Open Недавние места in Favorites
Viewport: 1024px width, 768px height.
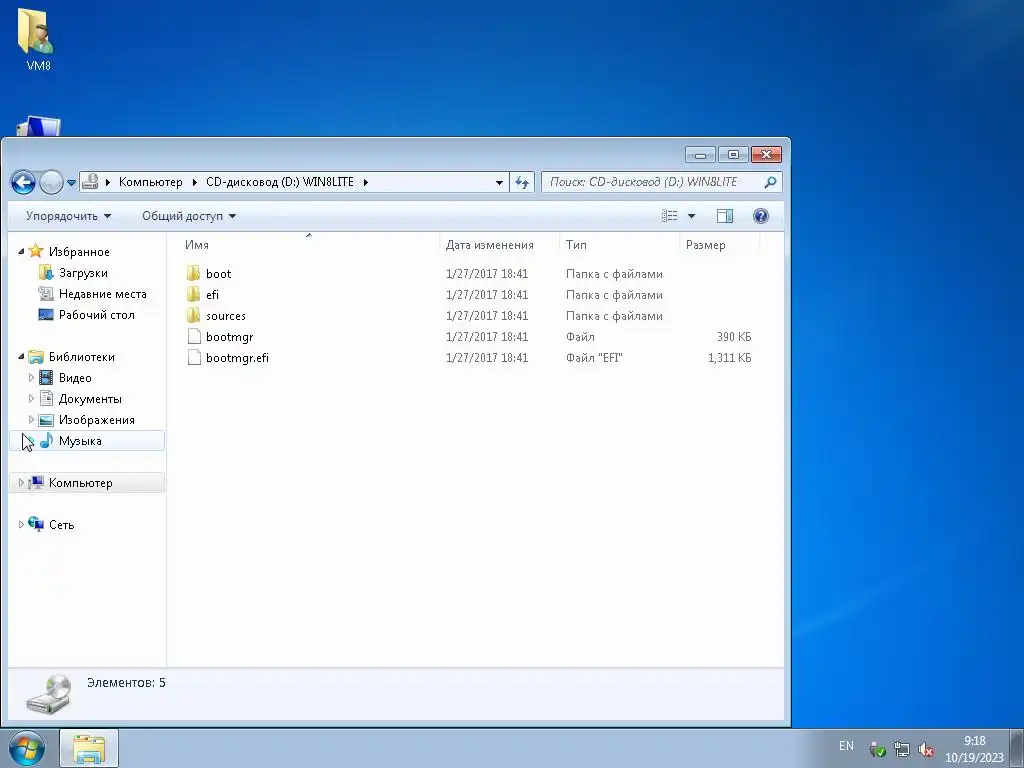(x=103, y=294)
